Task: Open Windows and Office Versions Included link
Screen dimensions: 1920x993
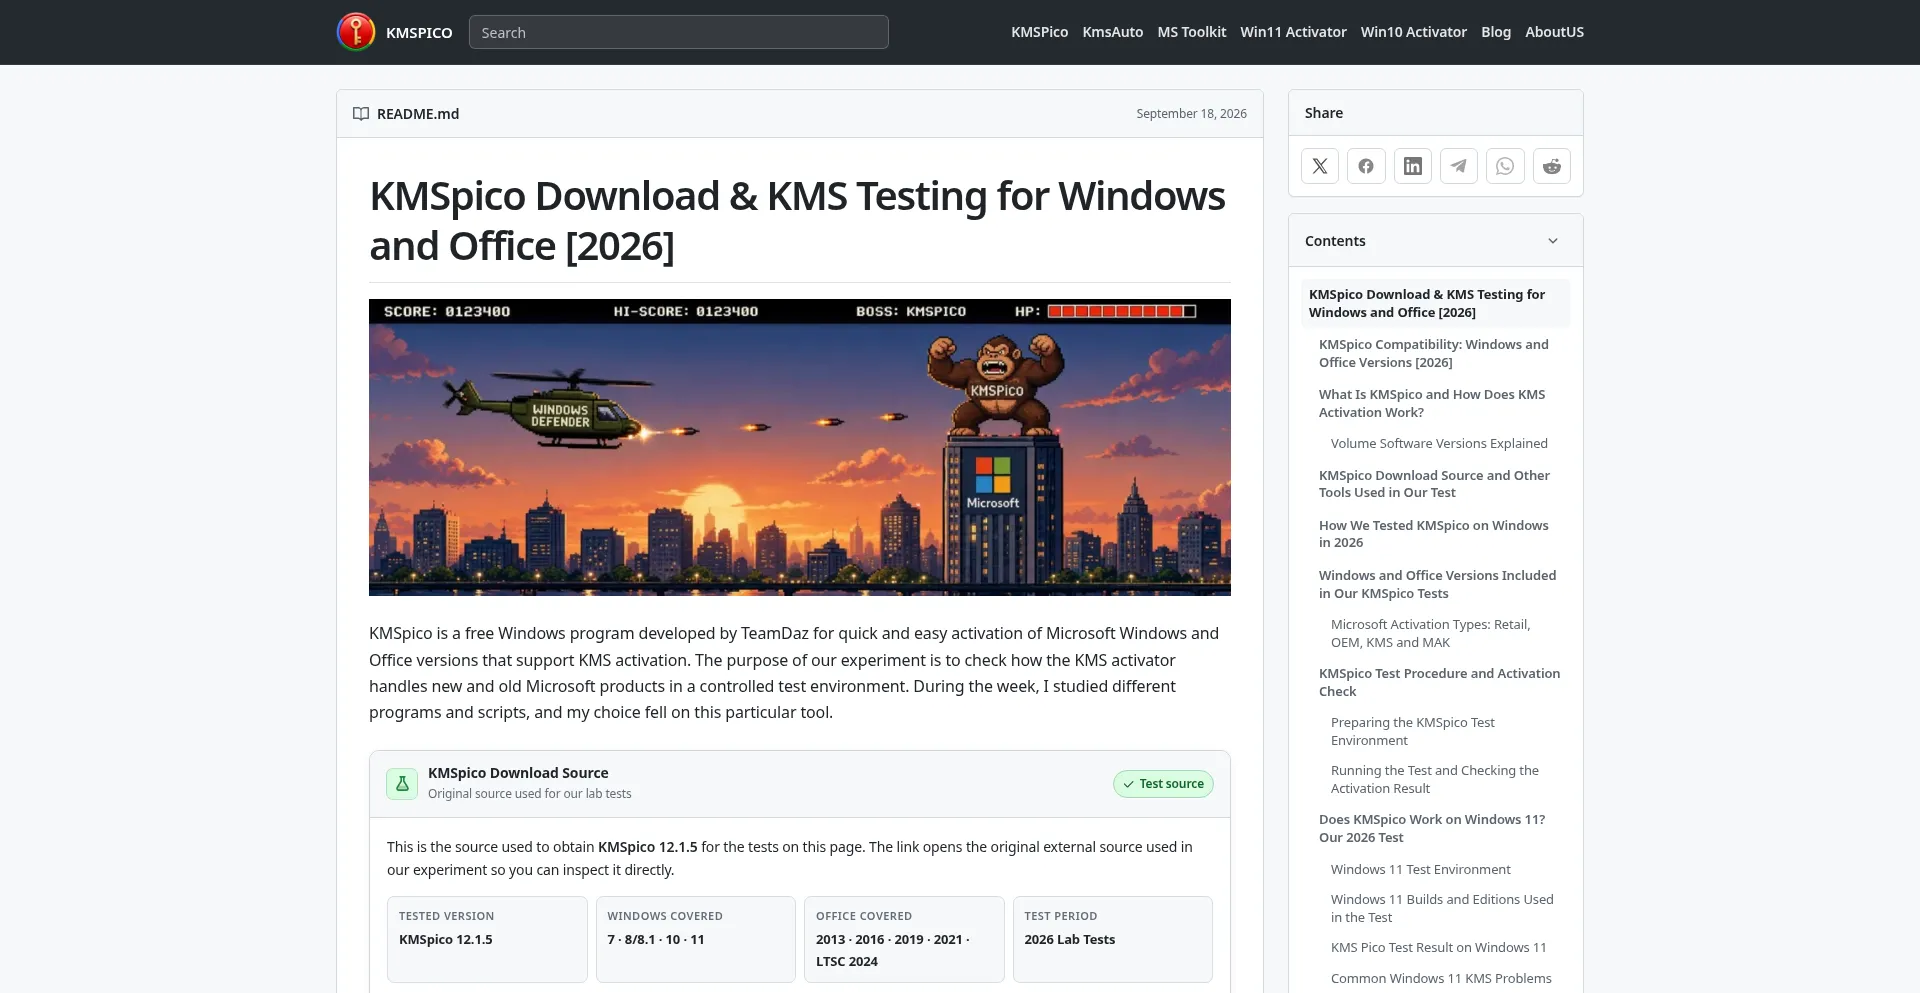Action: 1437,584
